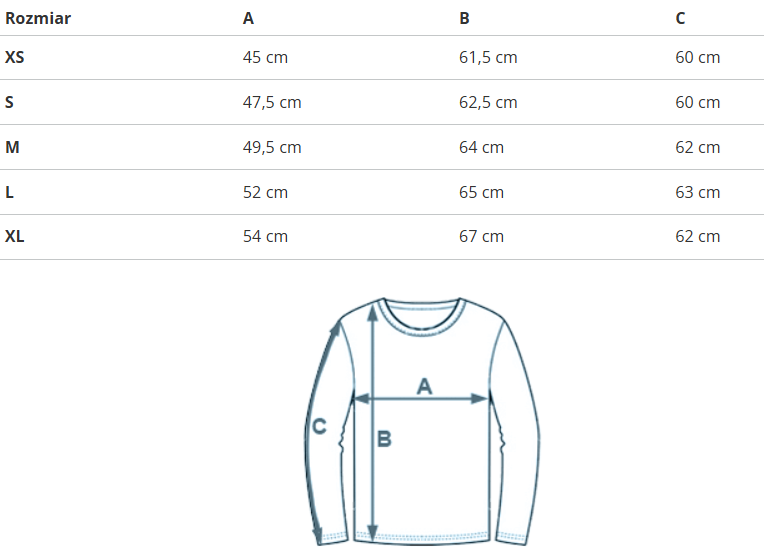
Task: Click the letter A label on sweater diagram
Action: point(424,385)
